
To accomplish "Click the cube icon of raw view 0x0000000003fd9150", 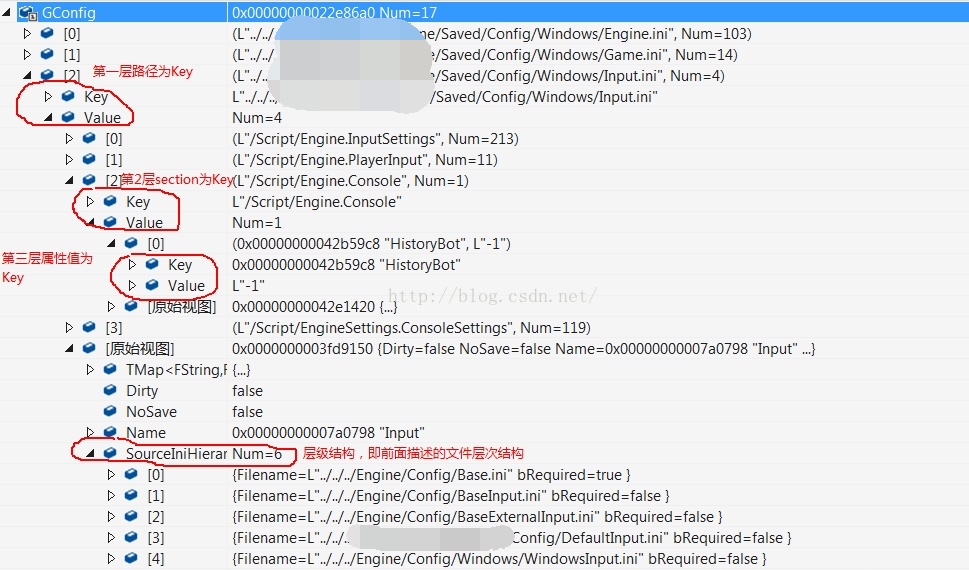I will [90, 348].
